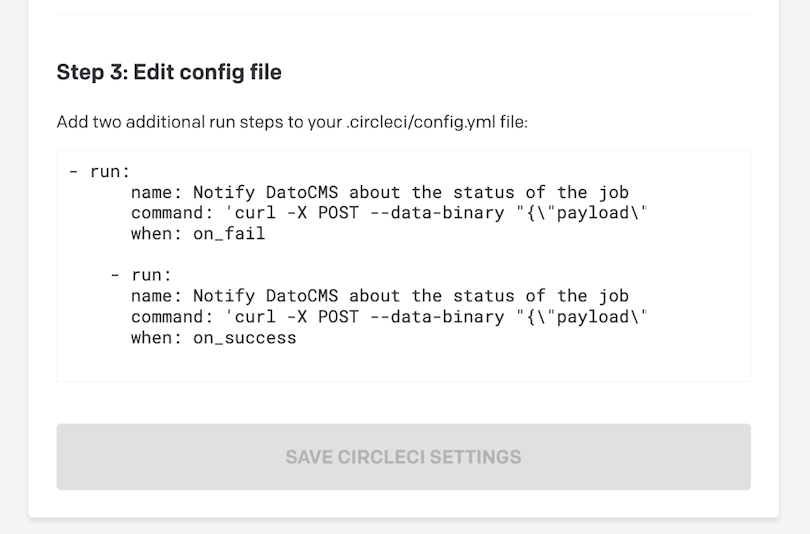The image size is (810, 534).
Task: Click 'curl' in the first command line
Action: (x=255, y=213)
